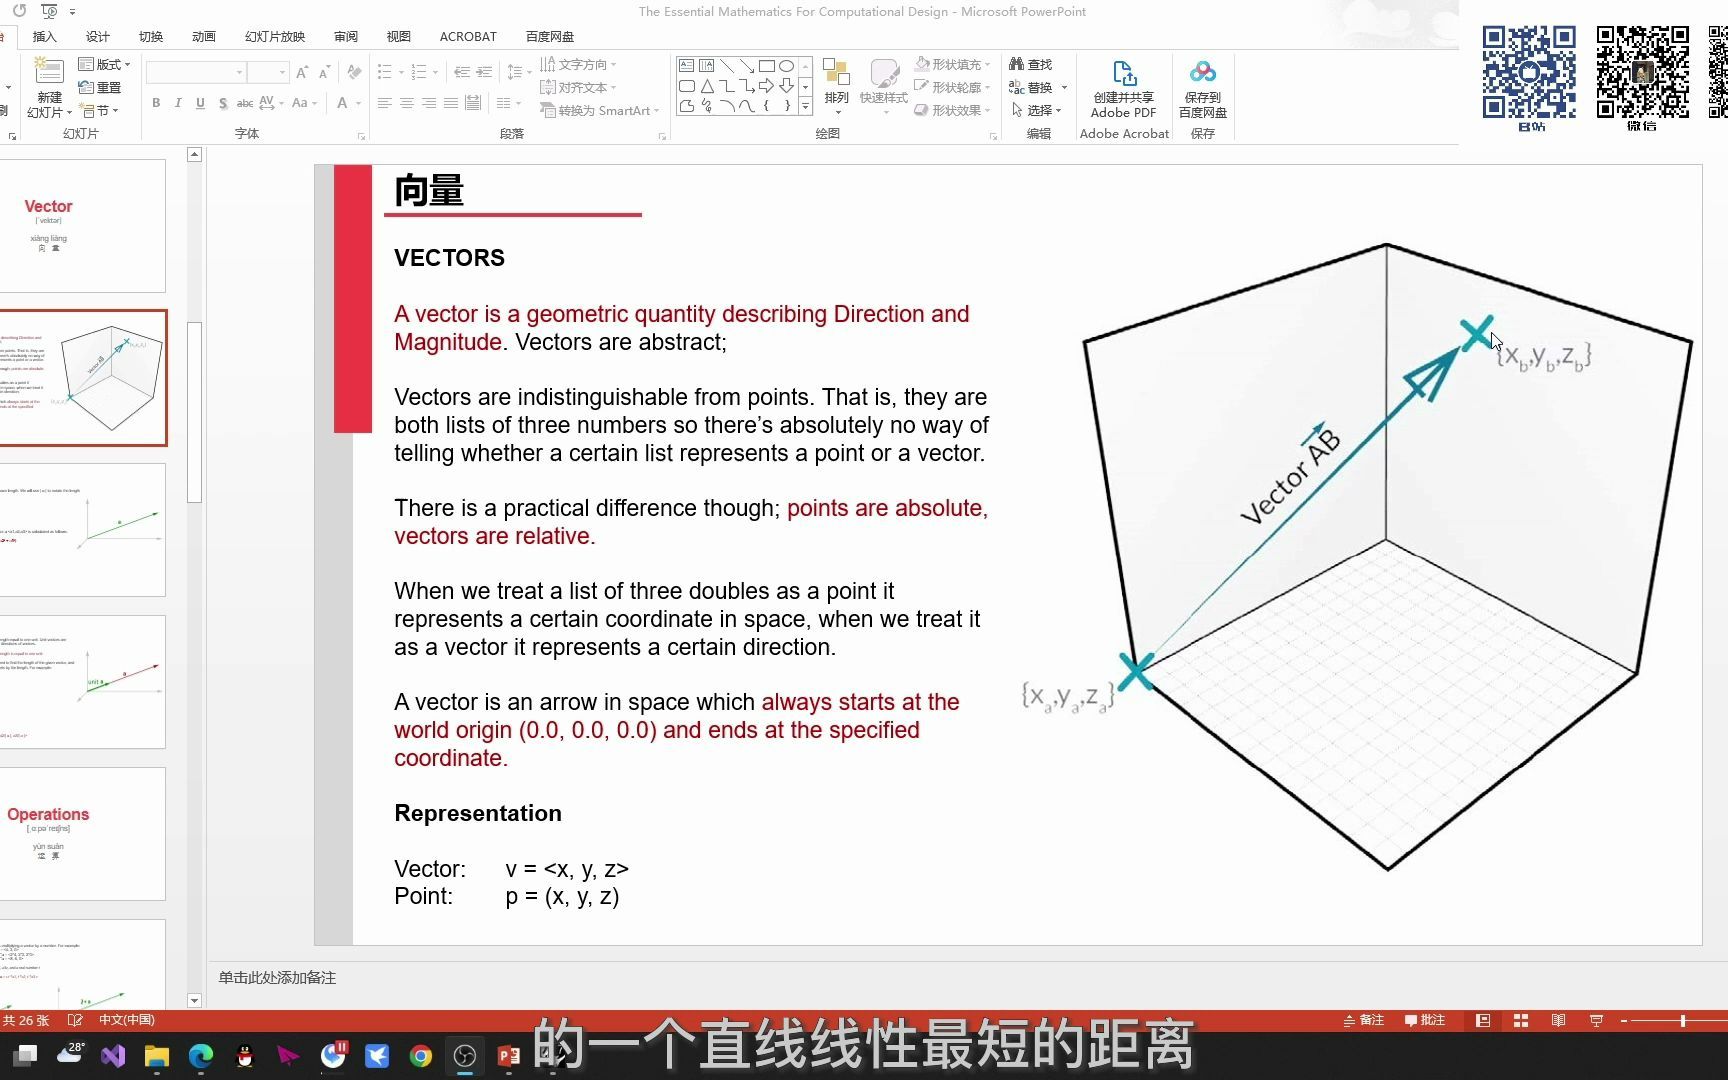Image resolution: width=1728 pixels, height=1080 pixels.
Task: Switch to Reading view
Action: point(1558,1020)
